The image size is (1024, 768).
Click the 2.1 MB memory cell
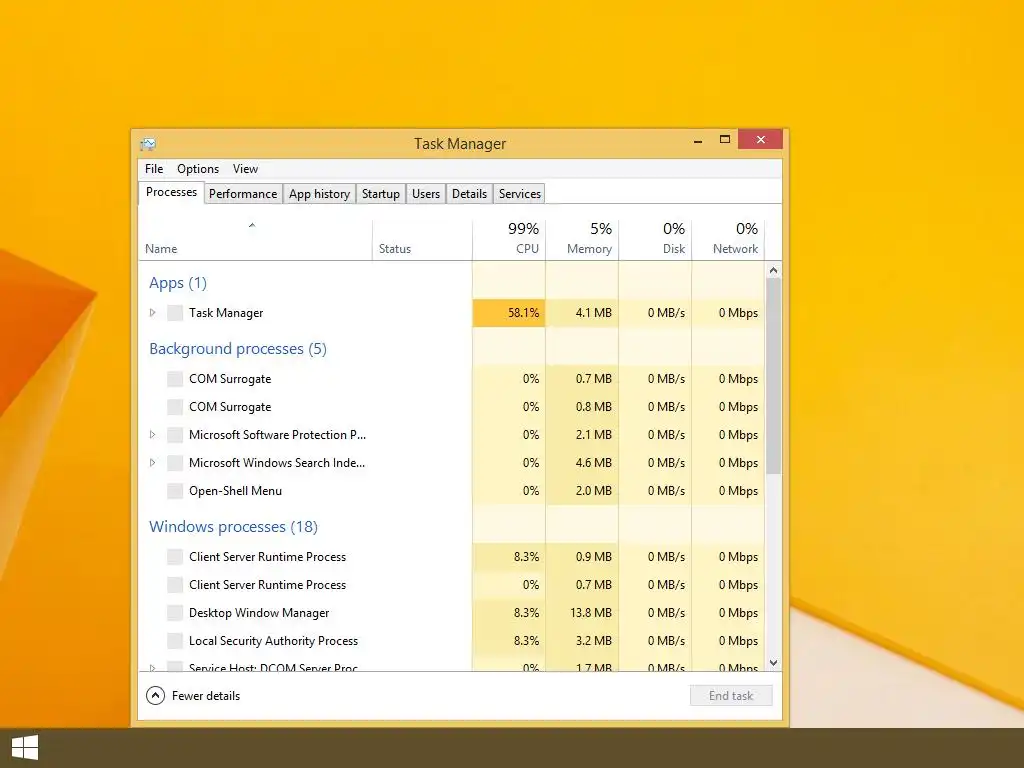582,435
